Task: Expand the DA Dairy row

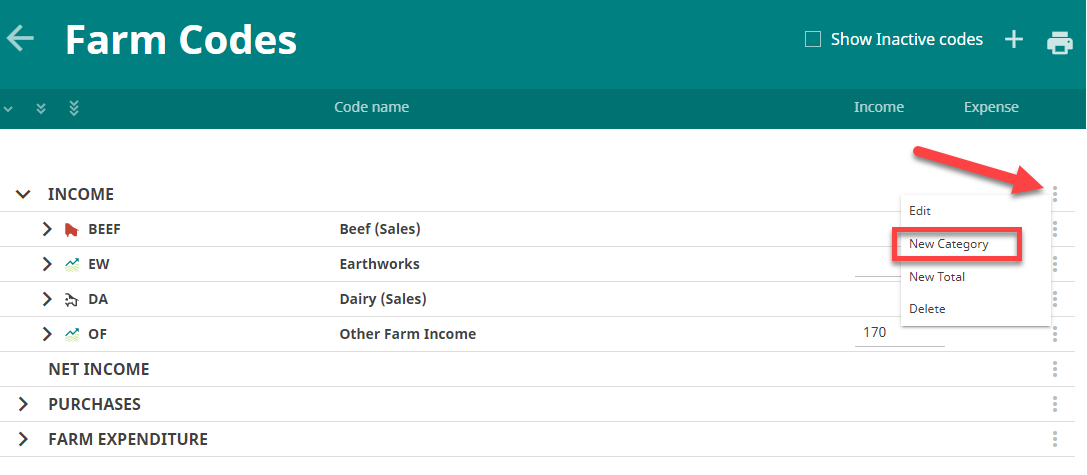Action: pyautogui.click(x=46, y=300)
